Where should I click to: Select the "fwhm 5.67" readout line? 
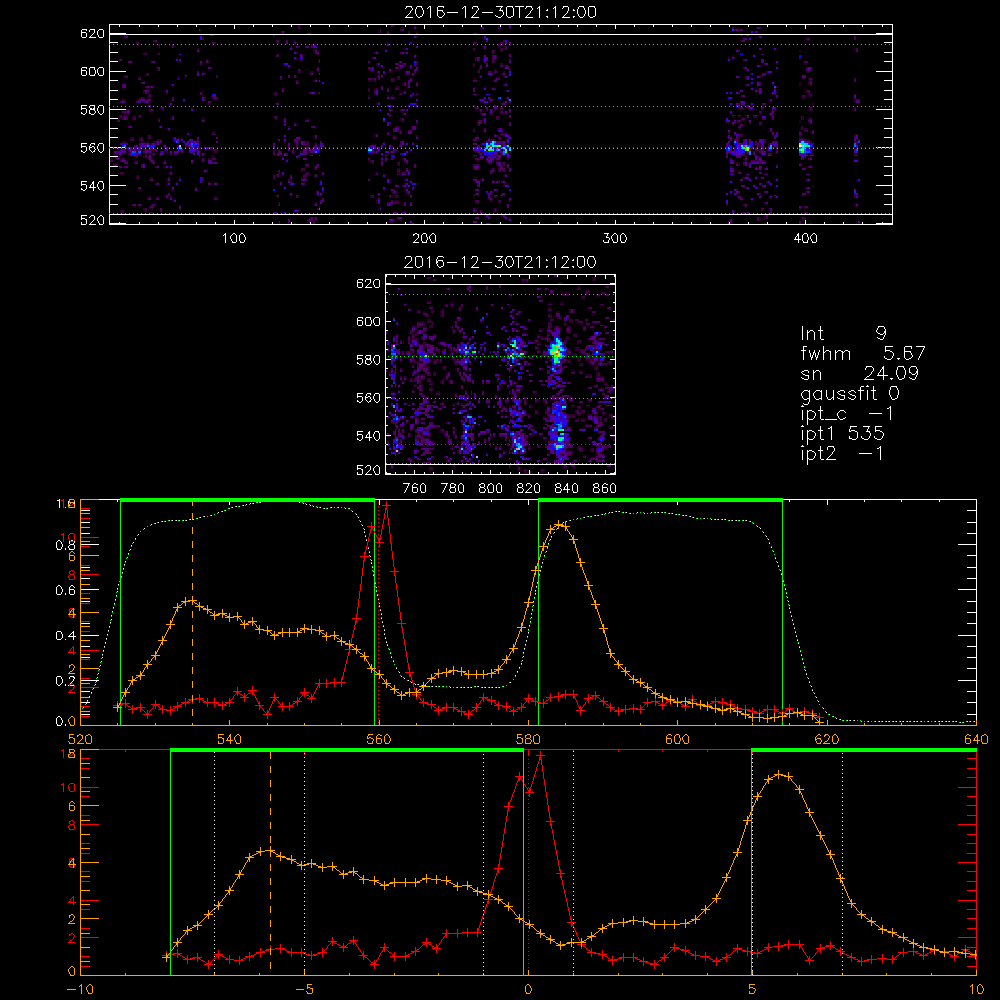pyautogui.click(x=862, y=353)
